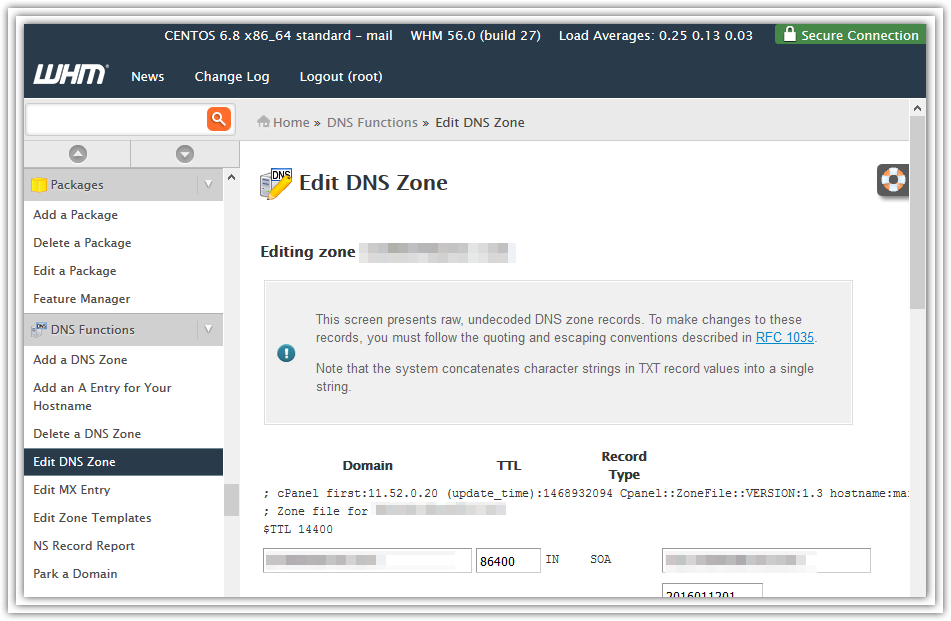Open the Change Log menu

tap(231, 76)
